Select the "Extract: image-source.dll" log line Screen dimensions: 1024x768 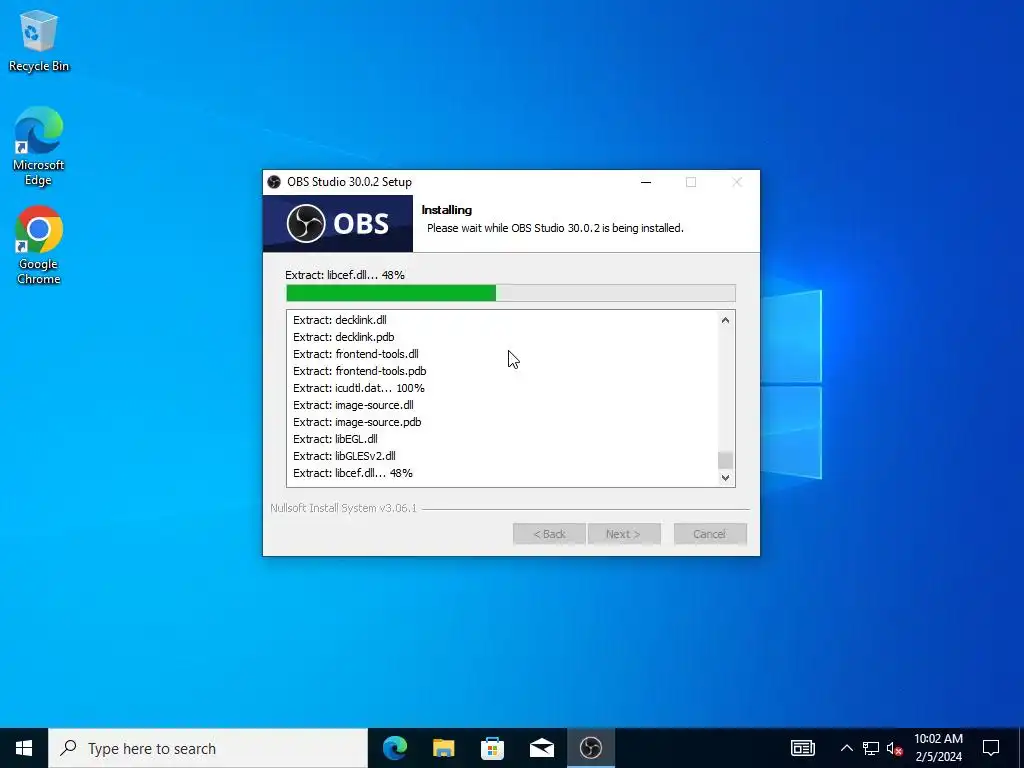coord(353,405)
